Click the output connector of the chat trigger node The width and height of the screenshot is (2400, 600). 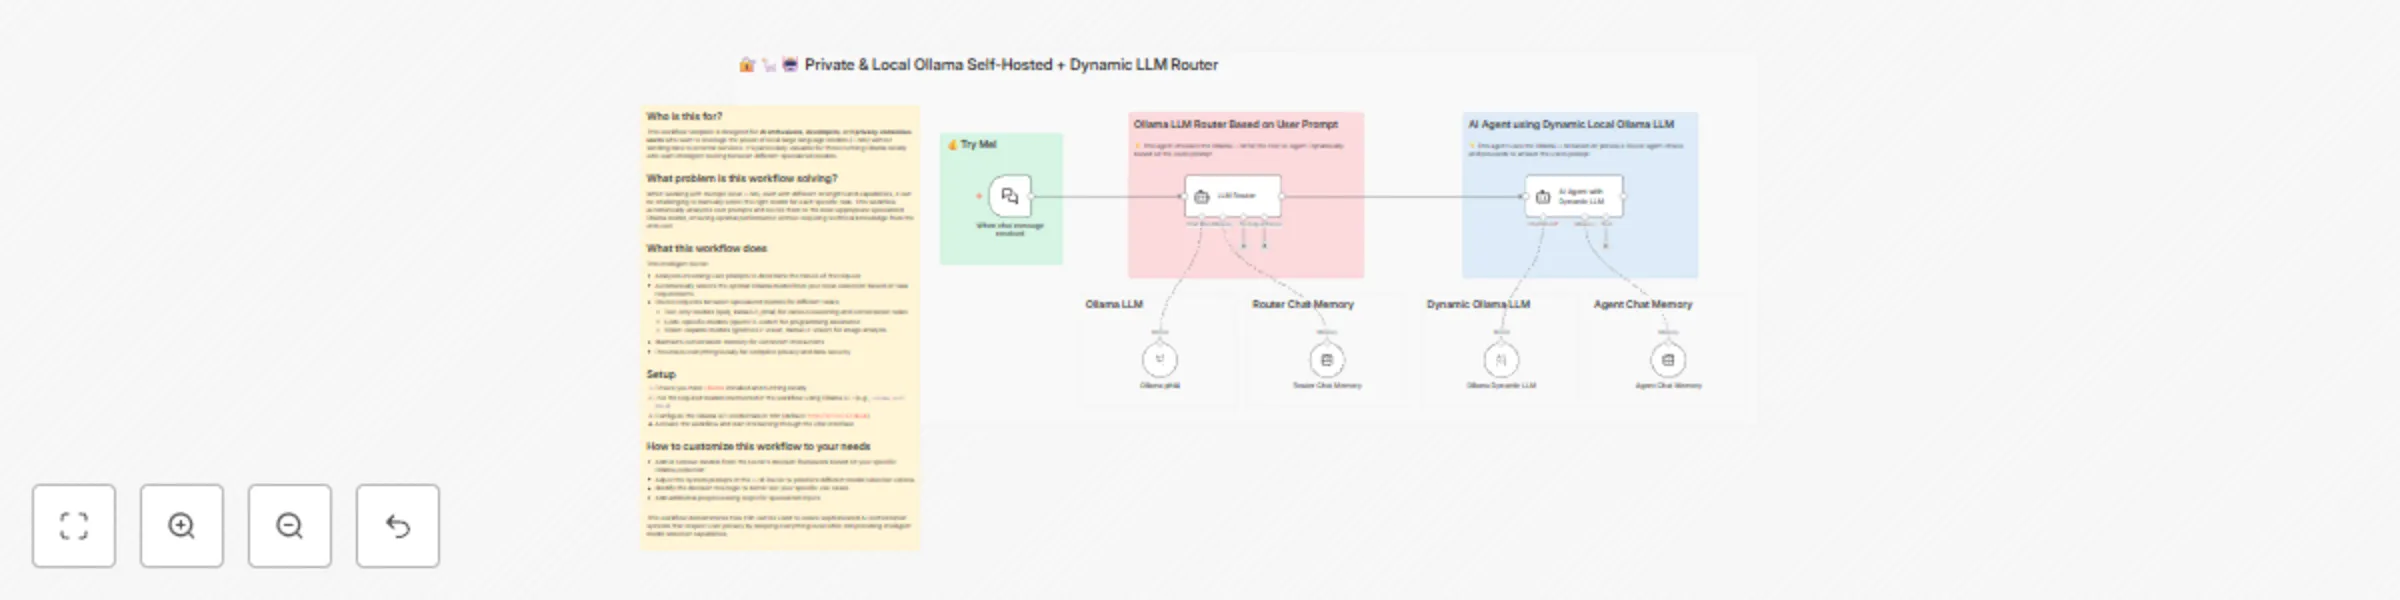[1032, 196]
